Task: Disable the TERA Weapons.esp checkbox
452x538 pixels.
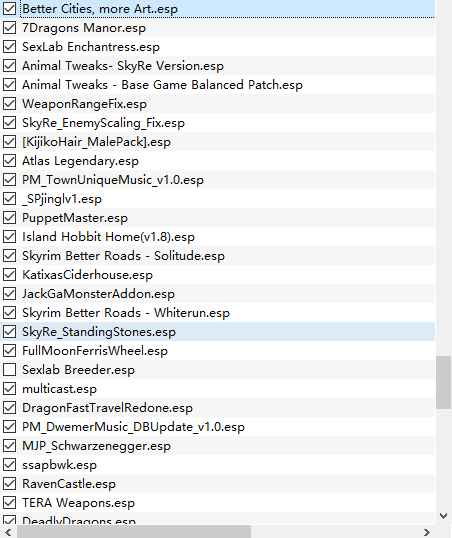Action: (9, 502)
